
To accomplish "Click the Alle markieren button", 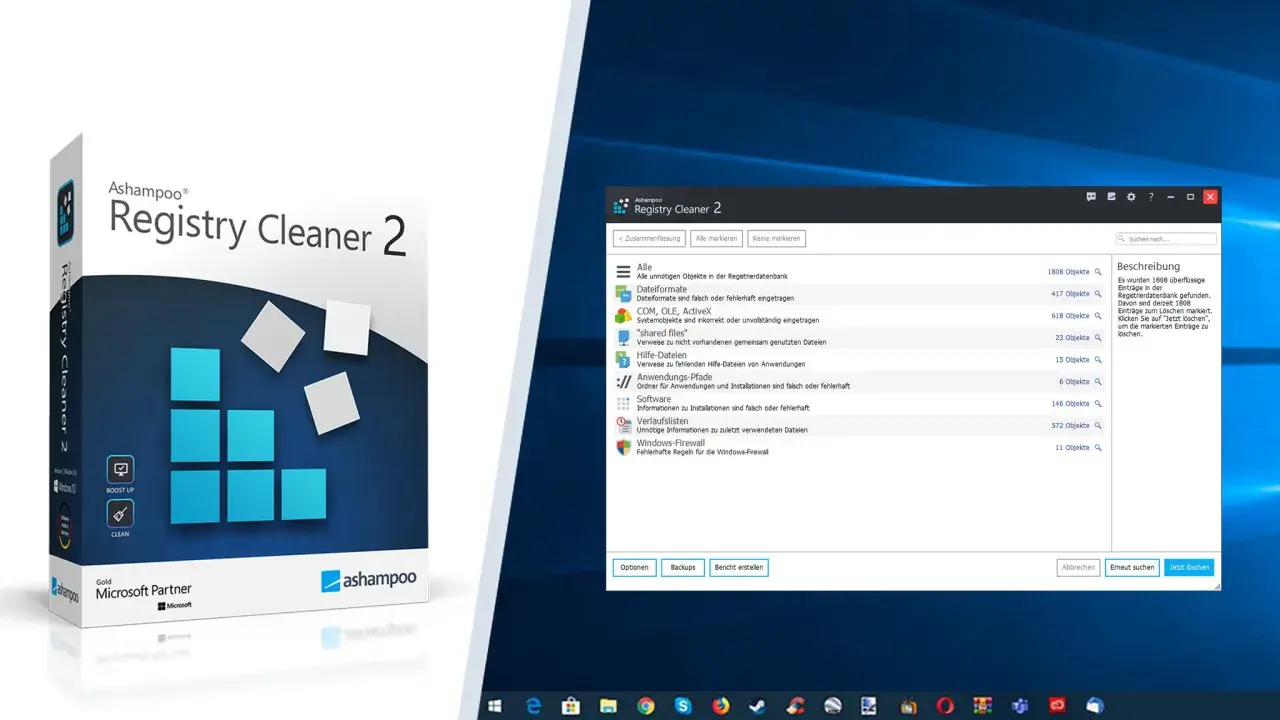I will click(x=716, y=238).
